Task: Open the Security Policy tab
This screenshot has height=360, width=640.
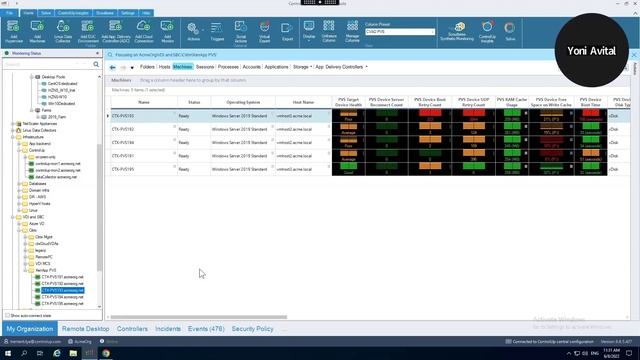Action: [x=252, y=329]
